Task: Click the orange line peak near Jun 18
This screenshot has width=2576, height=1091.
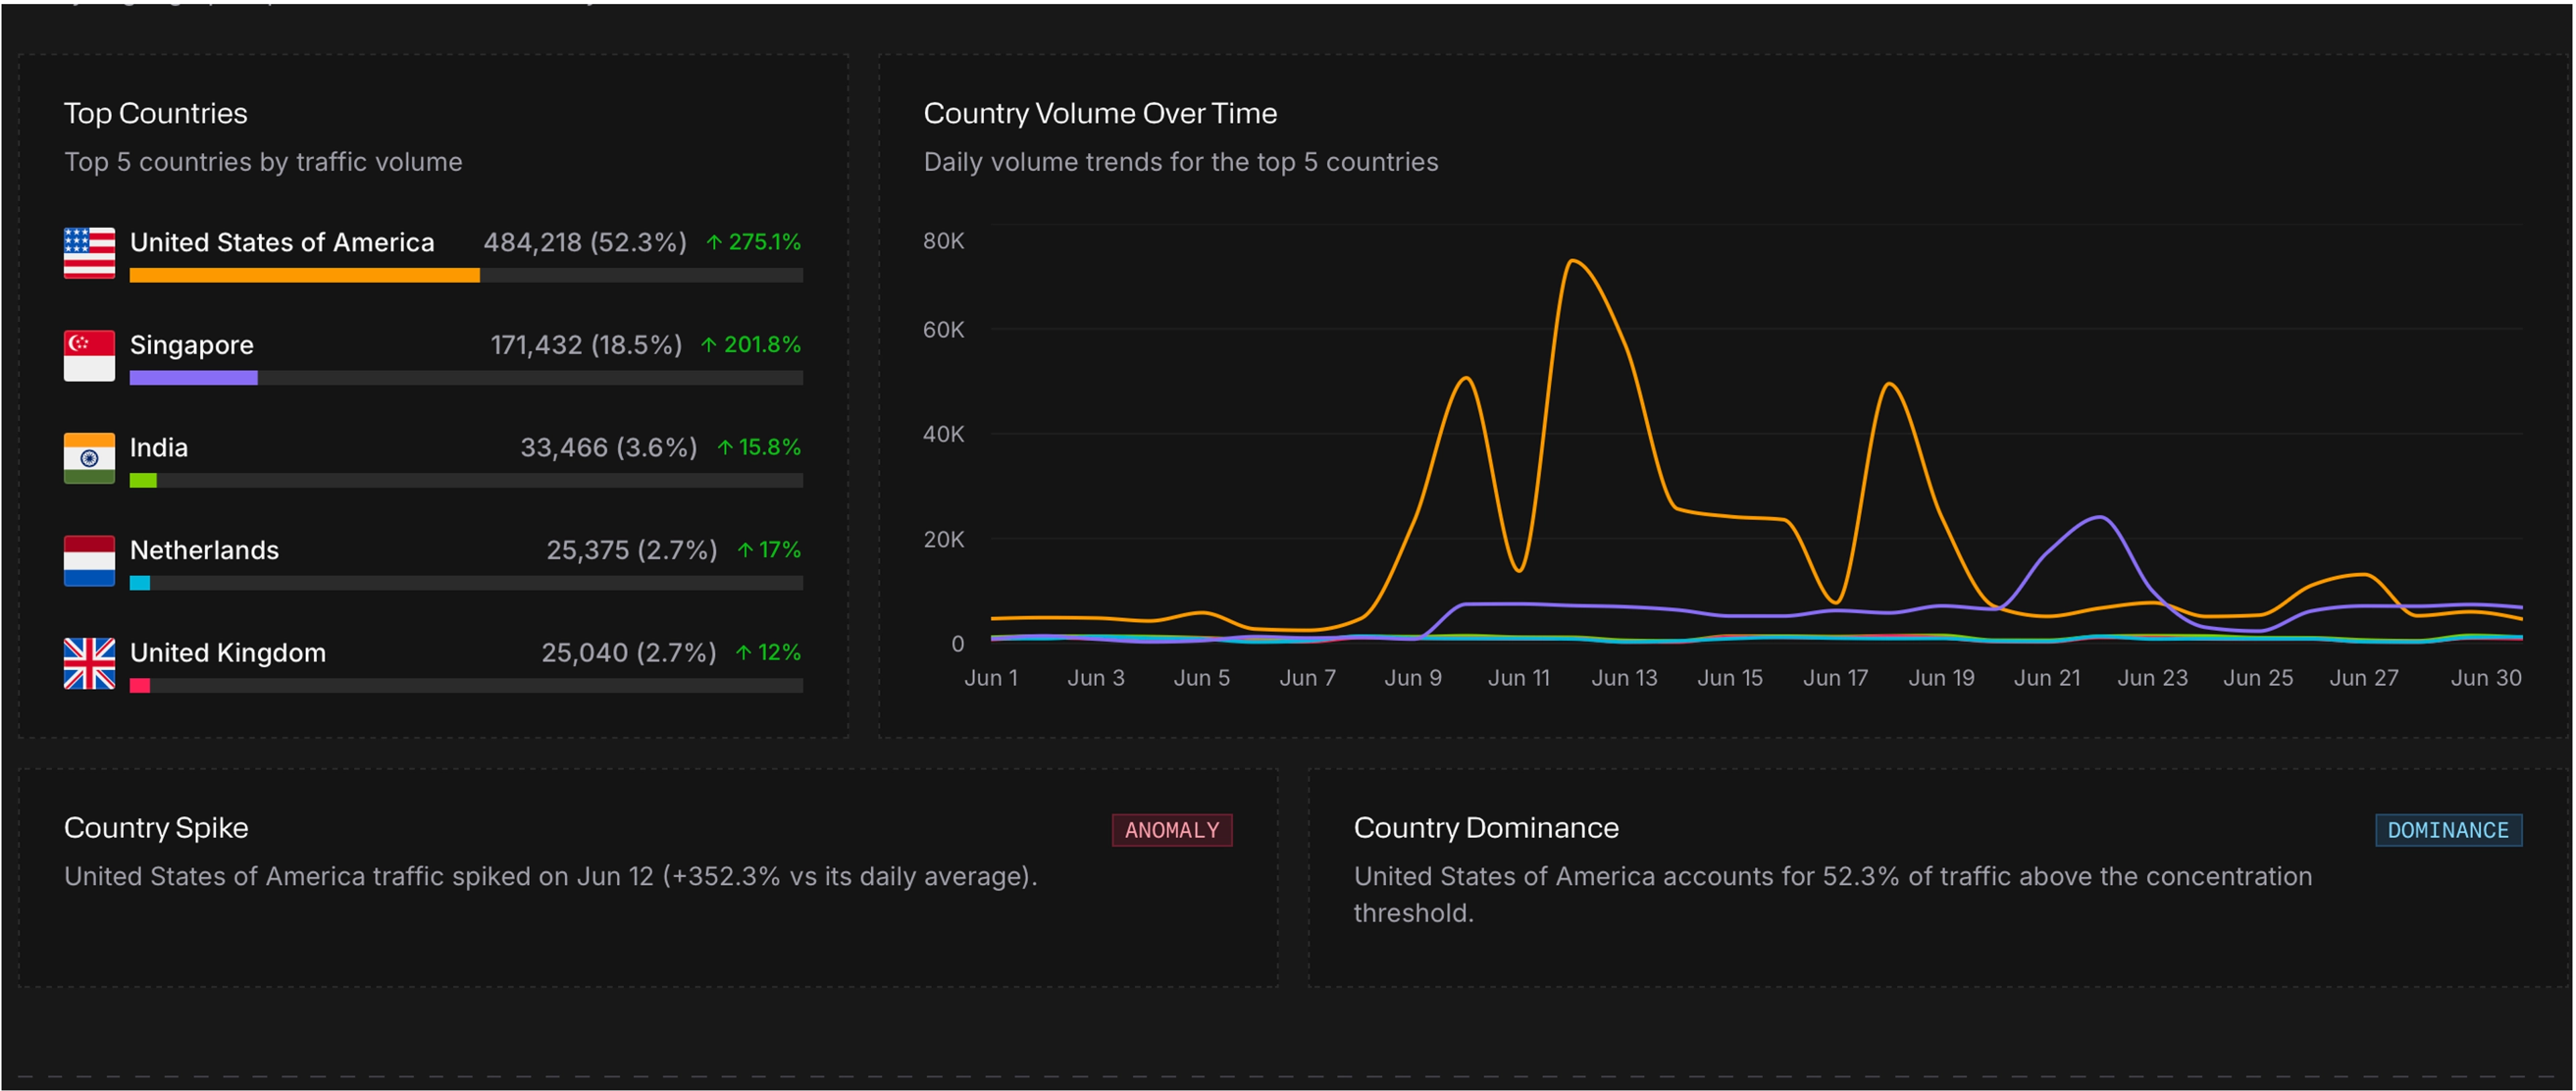Action: (1889, 385)
